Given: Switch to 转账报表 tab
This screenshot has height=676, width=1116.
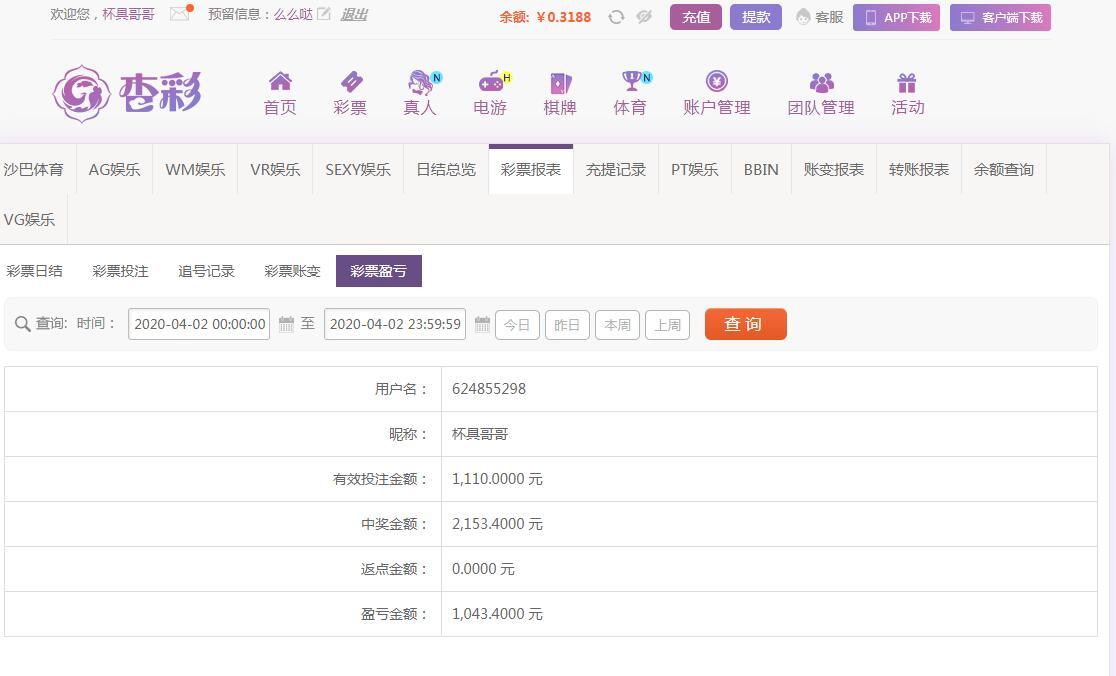Looking at the screenshot, I should point(919,169).
